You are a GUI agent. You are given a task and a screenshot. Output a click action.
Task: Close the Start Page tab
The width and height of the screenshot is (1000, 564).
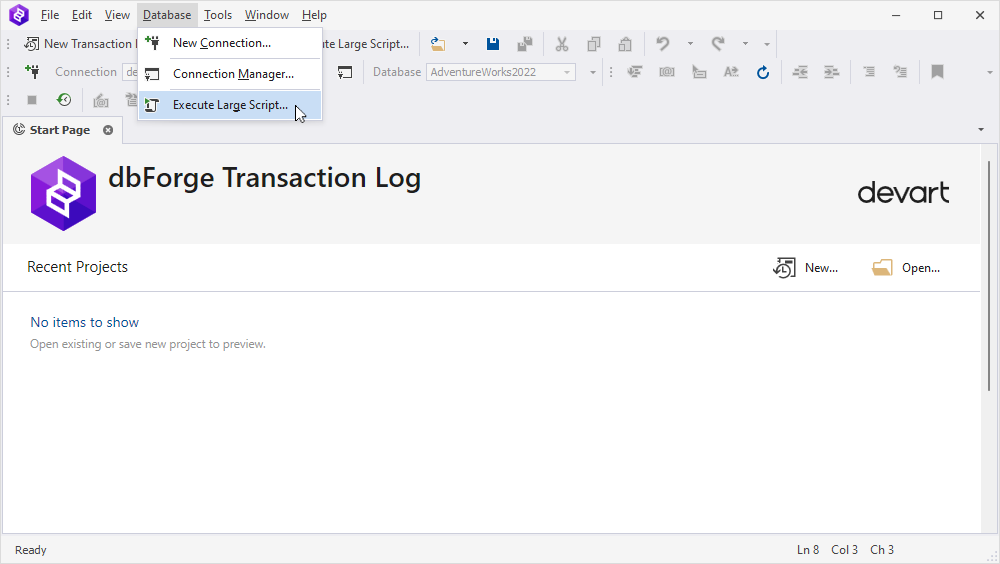tap(108, 130)
